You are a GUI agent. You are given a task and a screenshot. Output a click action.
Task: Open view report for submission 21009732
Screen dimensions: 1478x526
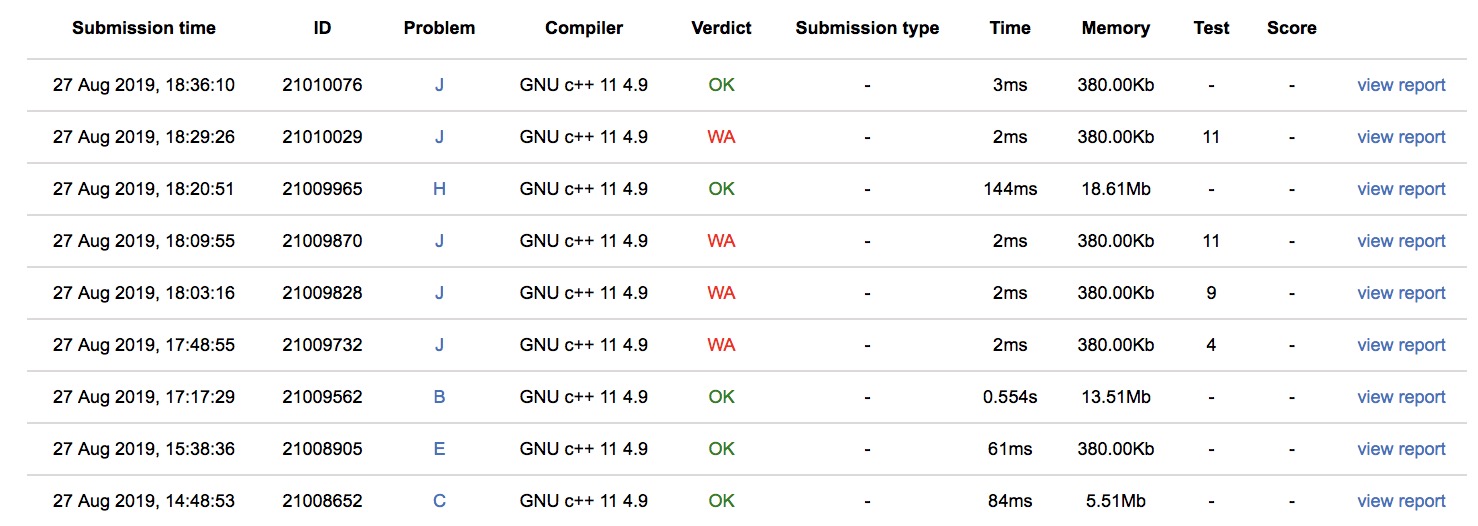tap(1400, 345)
